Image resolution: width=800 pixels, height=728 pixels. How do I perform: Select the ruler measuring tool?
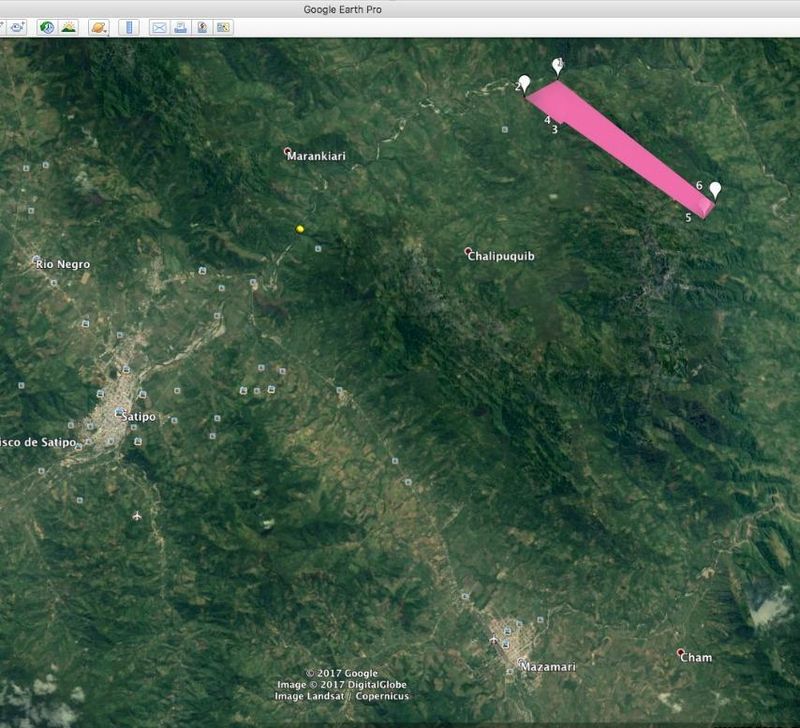[x=129, y=27]
